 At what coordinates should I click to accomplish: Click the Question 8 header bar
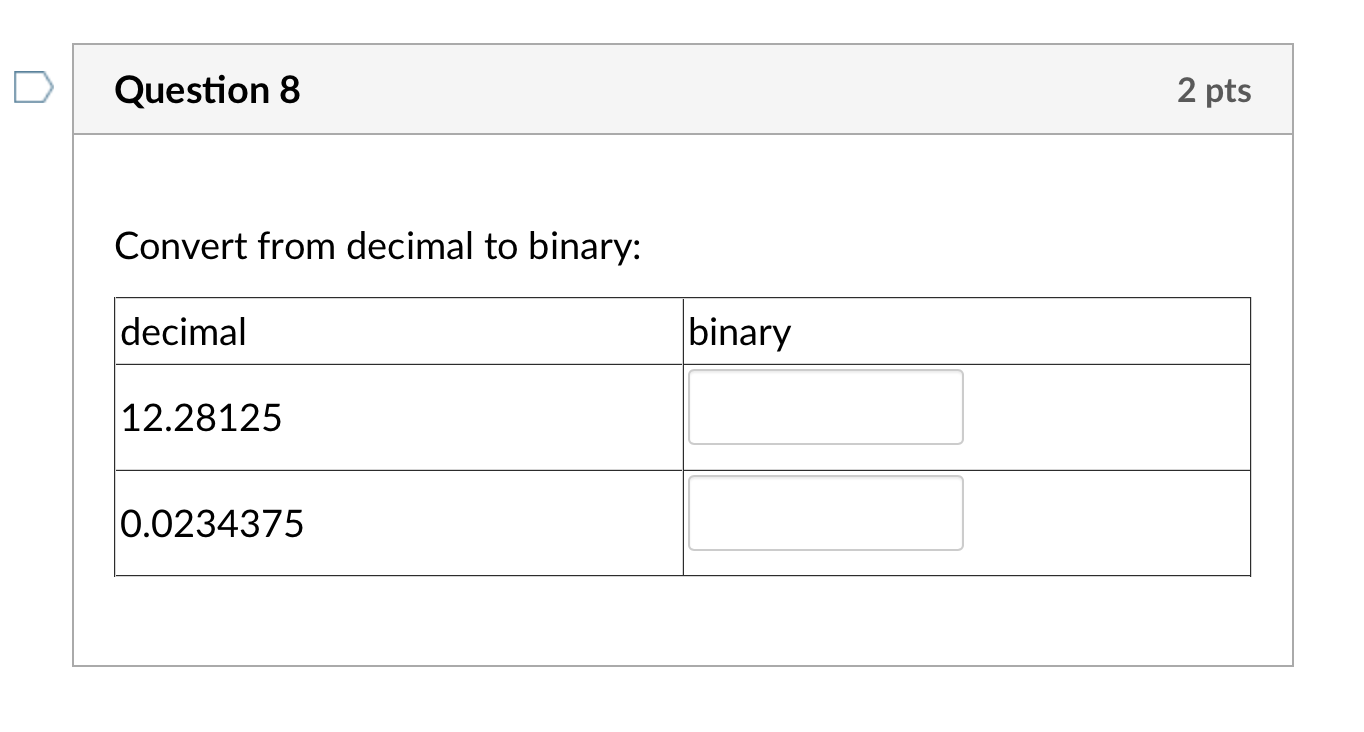coord(683,89)
